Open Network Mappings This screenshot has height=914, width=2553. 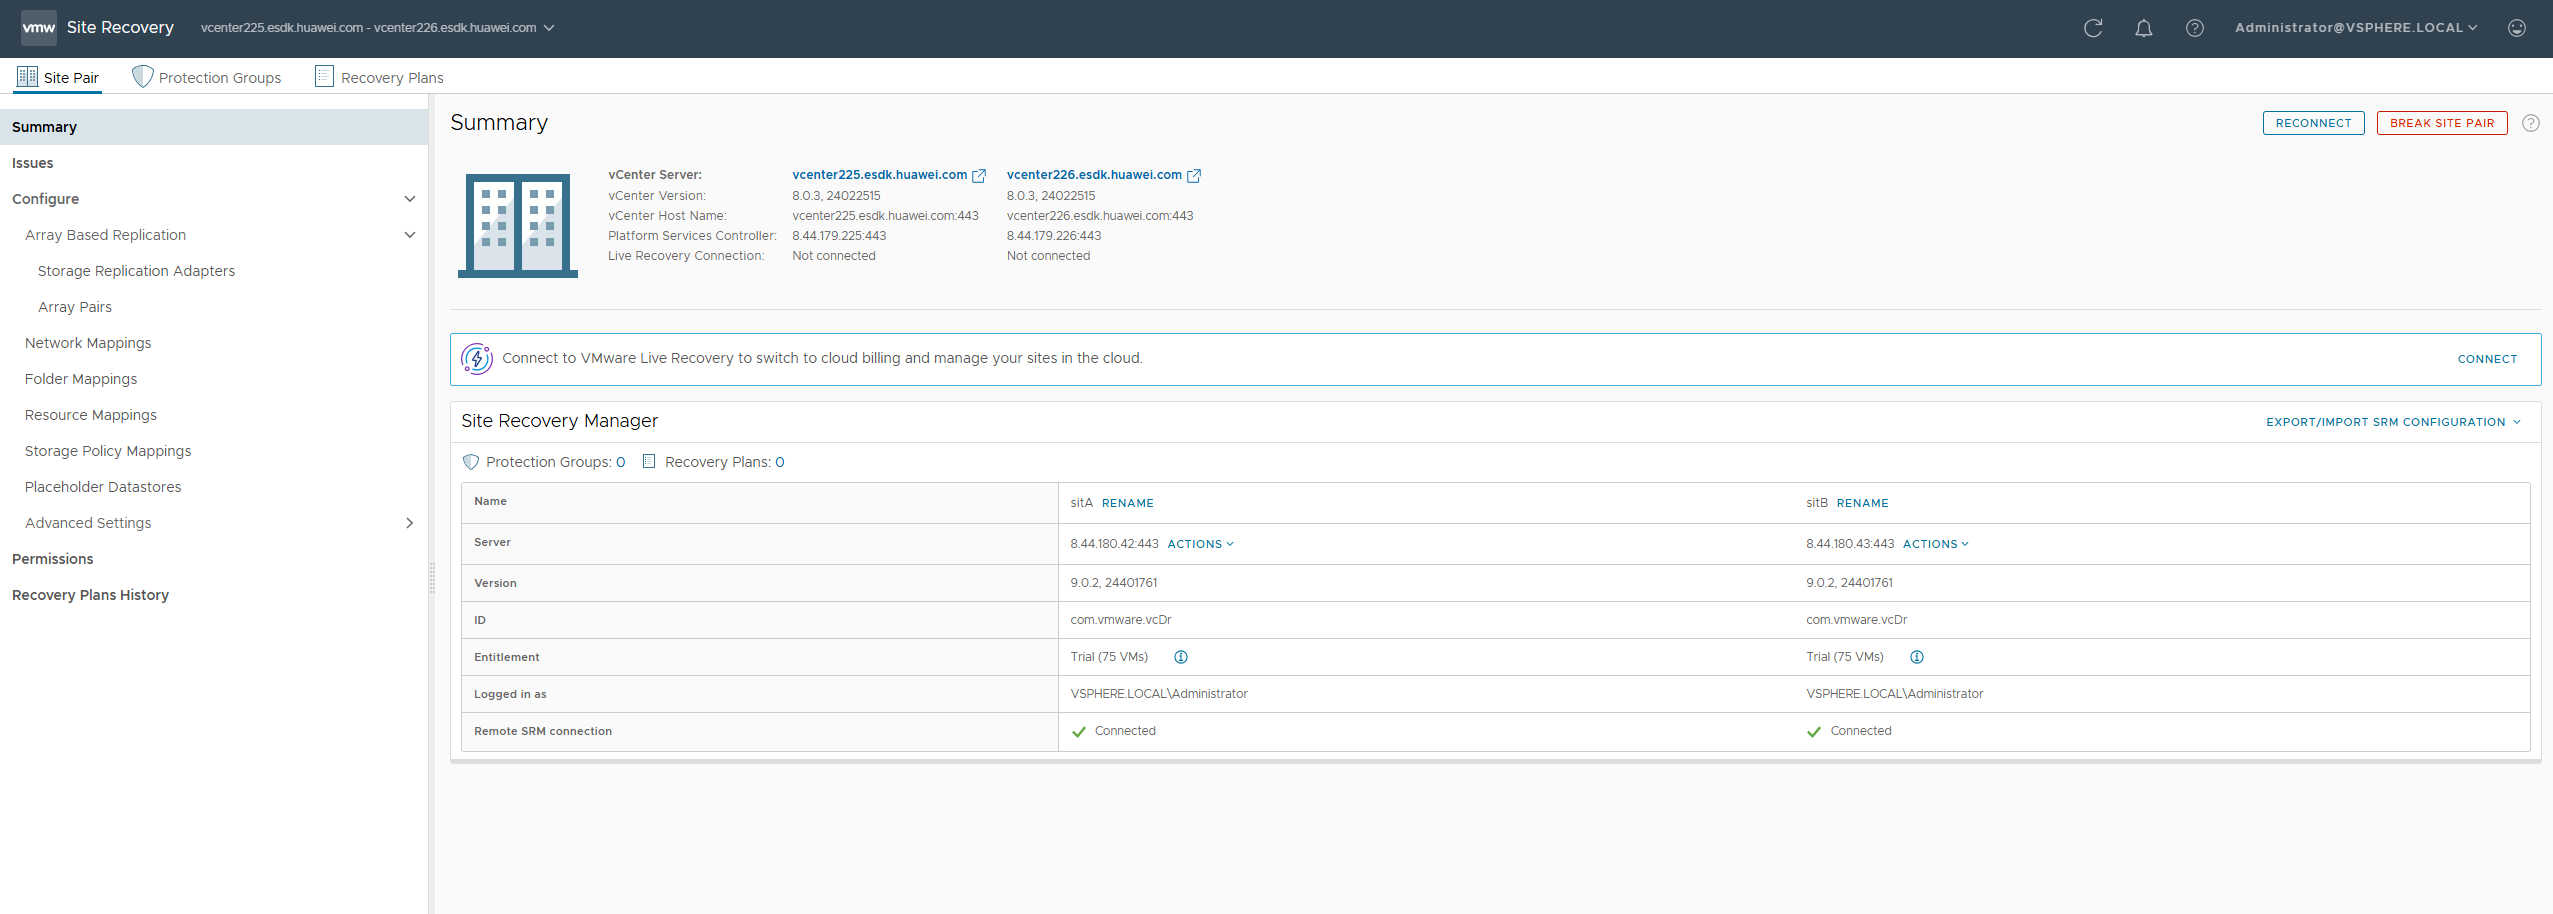[88, 343]
